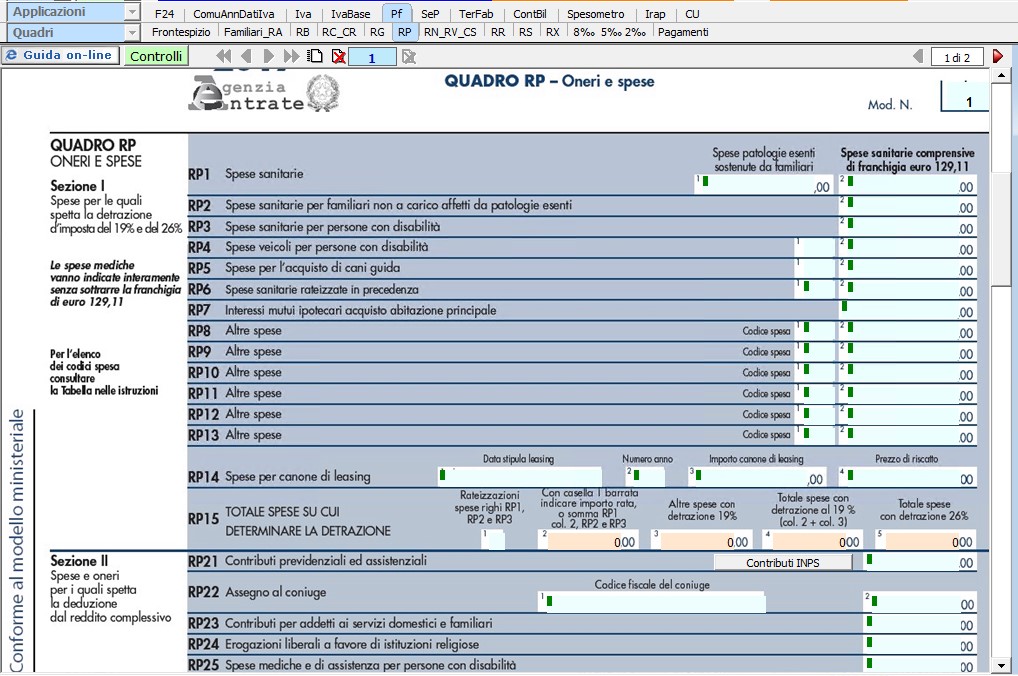Open the RB quadro tab
Image resolution: width=1018 pixels, height=676 pixels.
click(303, 32)
